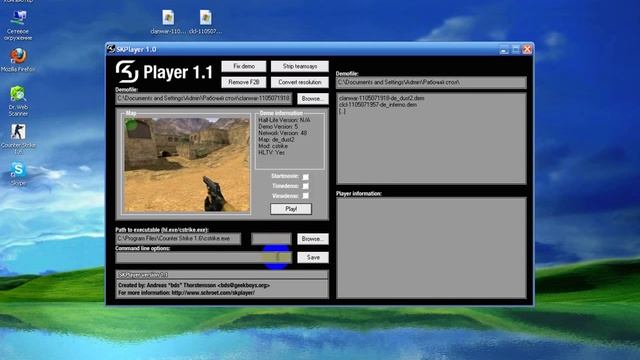Image resolution: width=640 pixels, height=360 pixels.
Task: Click the SKPlayer title bar icon
Action: (x=111, y=49)
